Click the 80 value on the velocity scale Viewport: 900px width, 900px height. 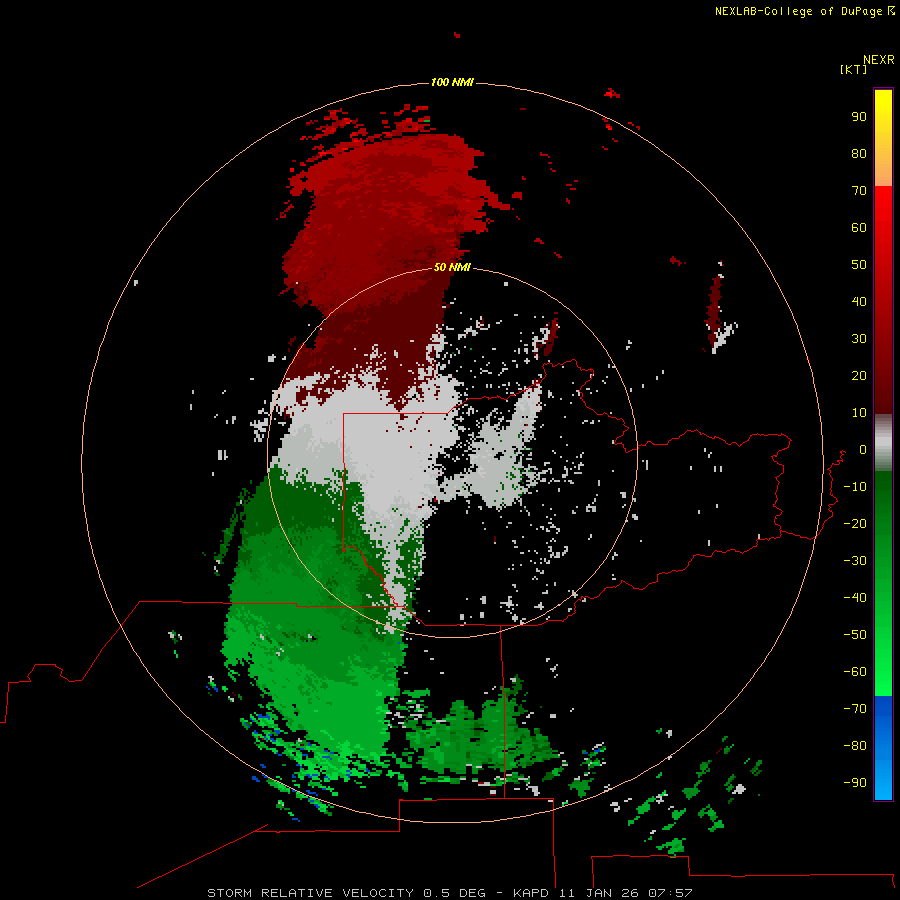click(859, 154)
